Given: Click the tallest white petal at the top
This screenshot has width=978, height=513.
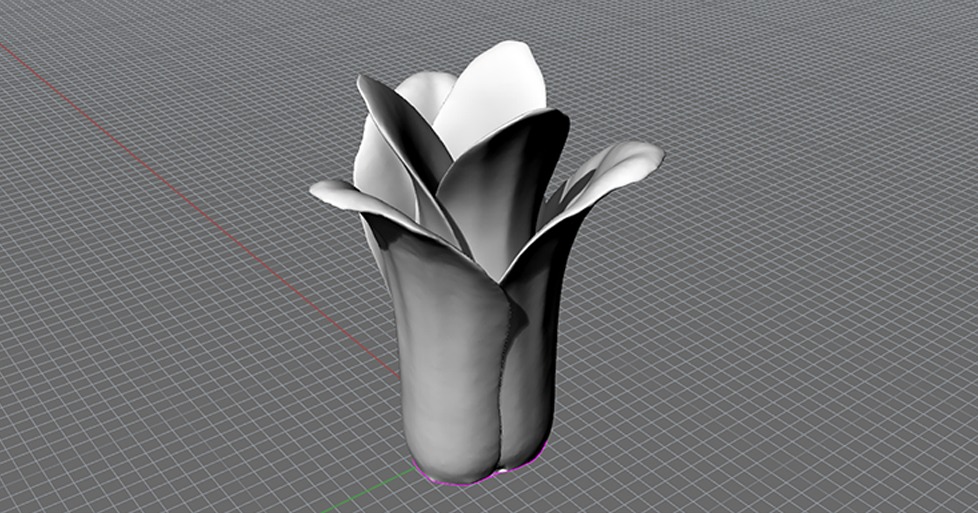Looking at the screenshot, I should click(x=495, y=95).
